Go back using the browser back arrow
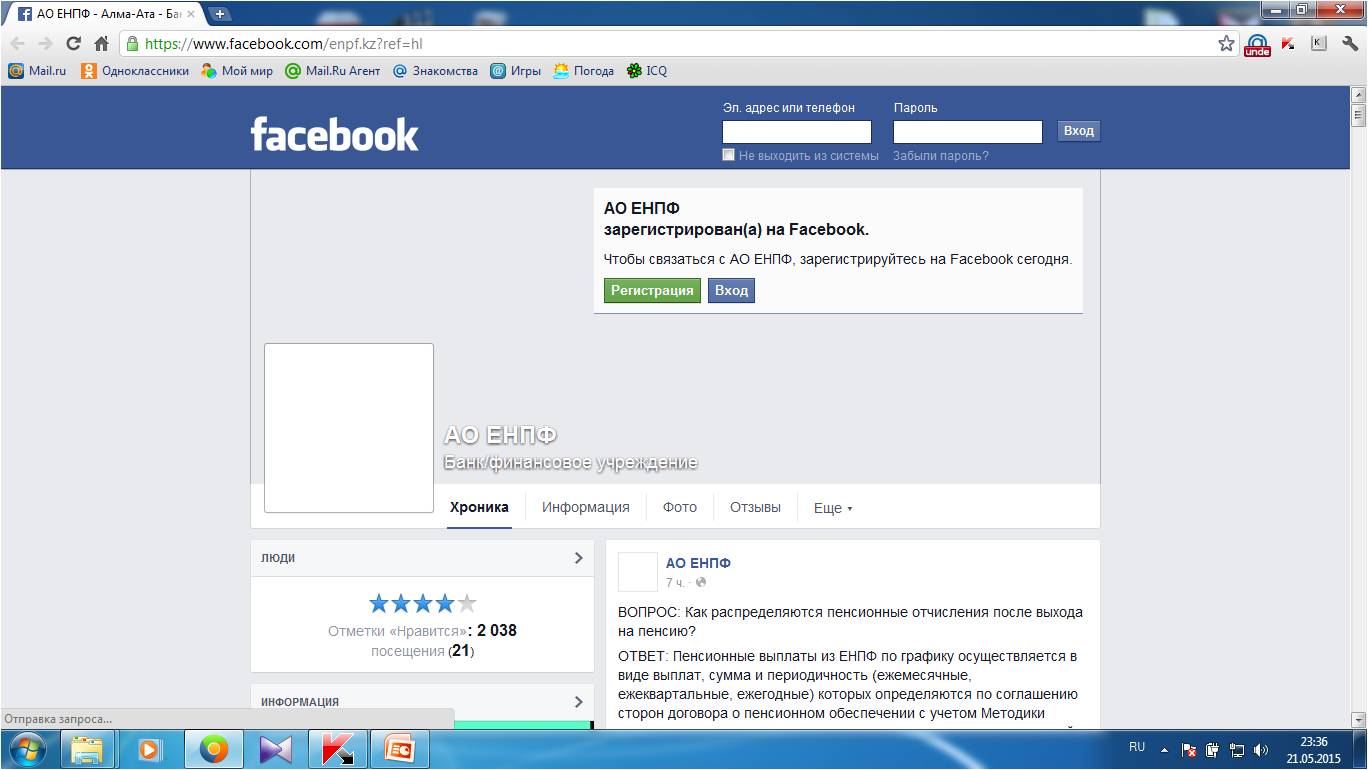 coord(17,44)
